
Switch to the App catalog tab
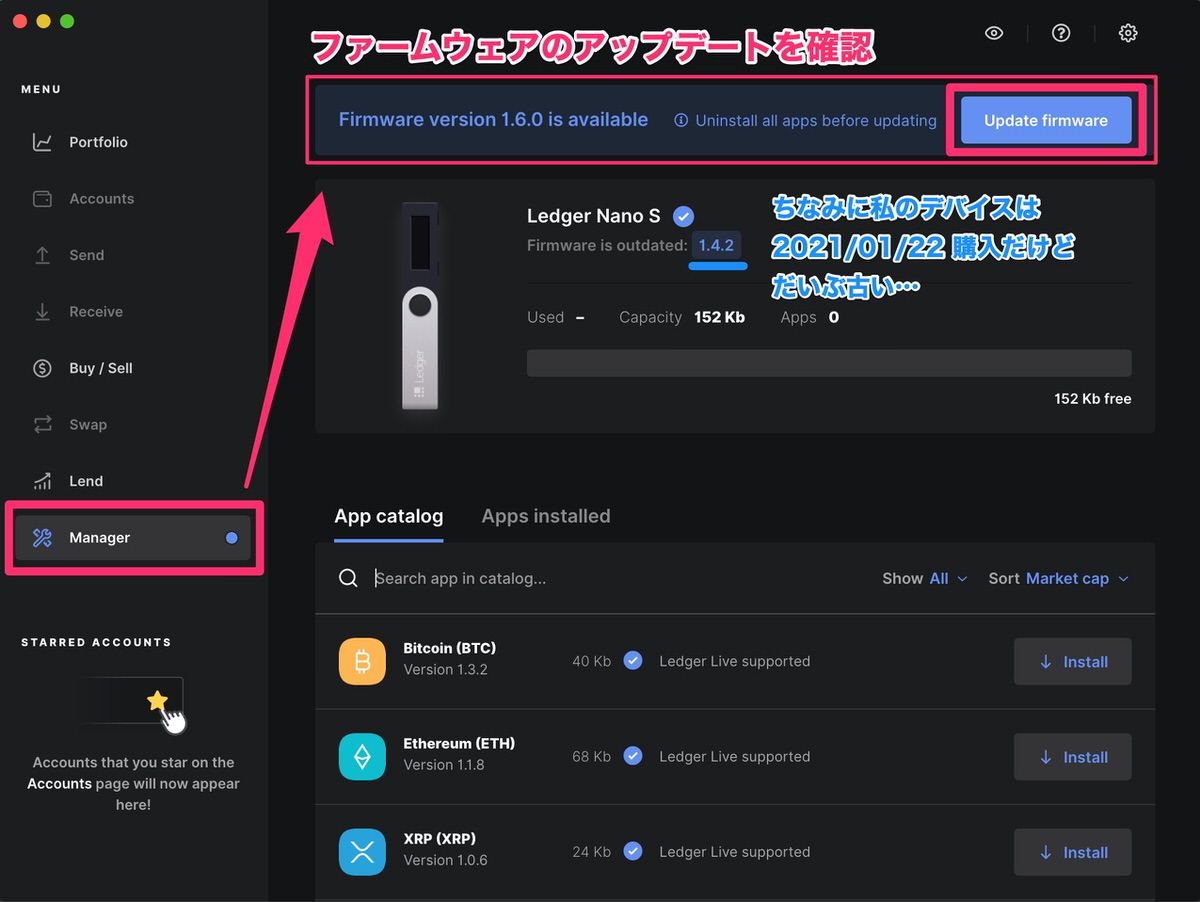pos(389,516)
